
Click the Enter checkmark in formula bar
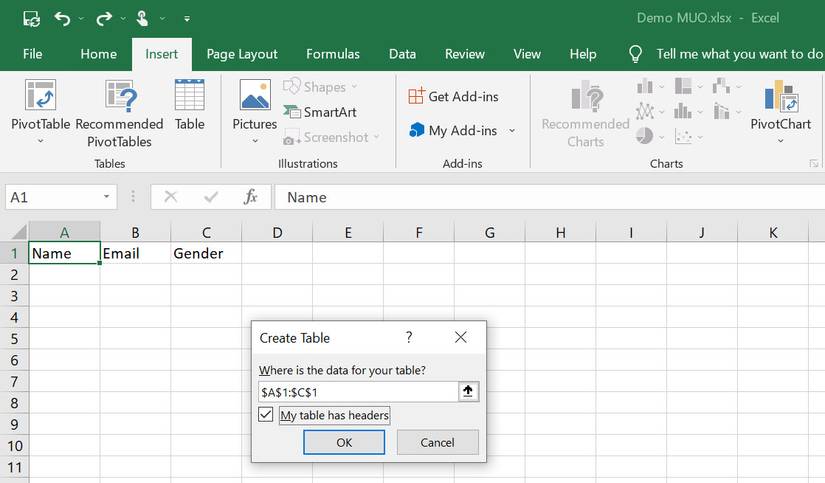(211, 197)
